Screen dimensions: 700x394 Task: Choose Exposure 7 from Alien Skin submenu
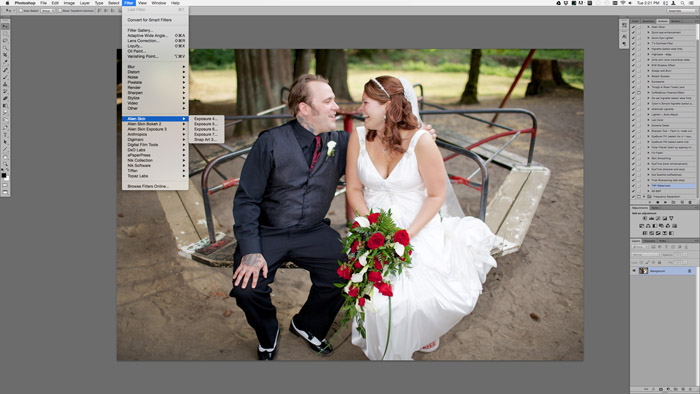coord(206,134)
